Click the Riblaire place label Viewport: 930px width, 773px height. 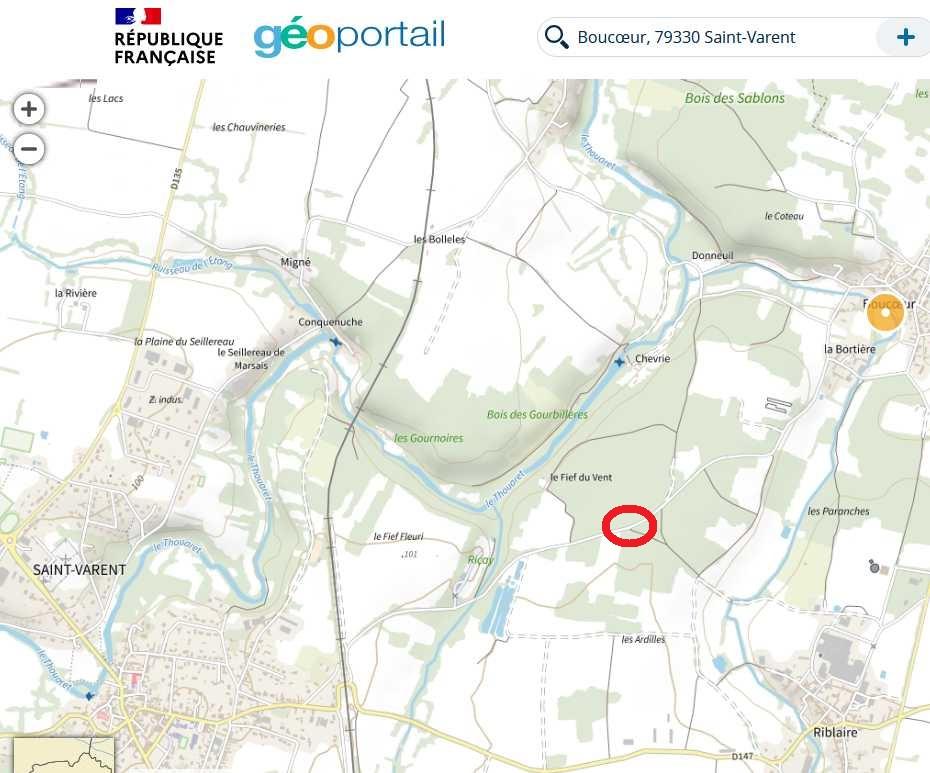click(x=835, y=732)
